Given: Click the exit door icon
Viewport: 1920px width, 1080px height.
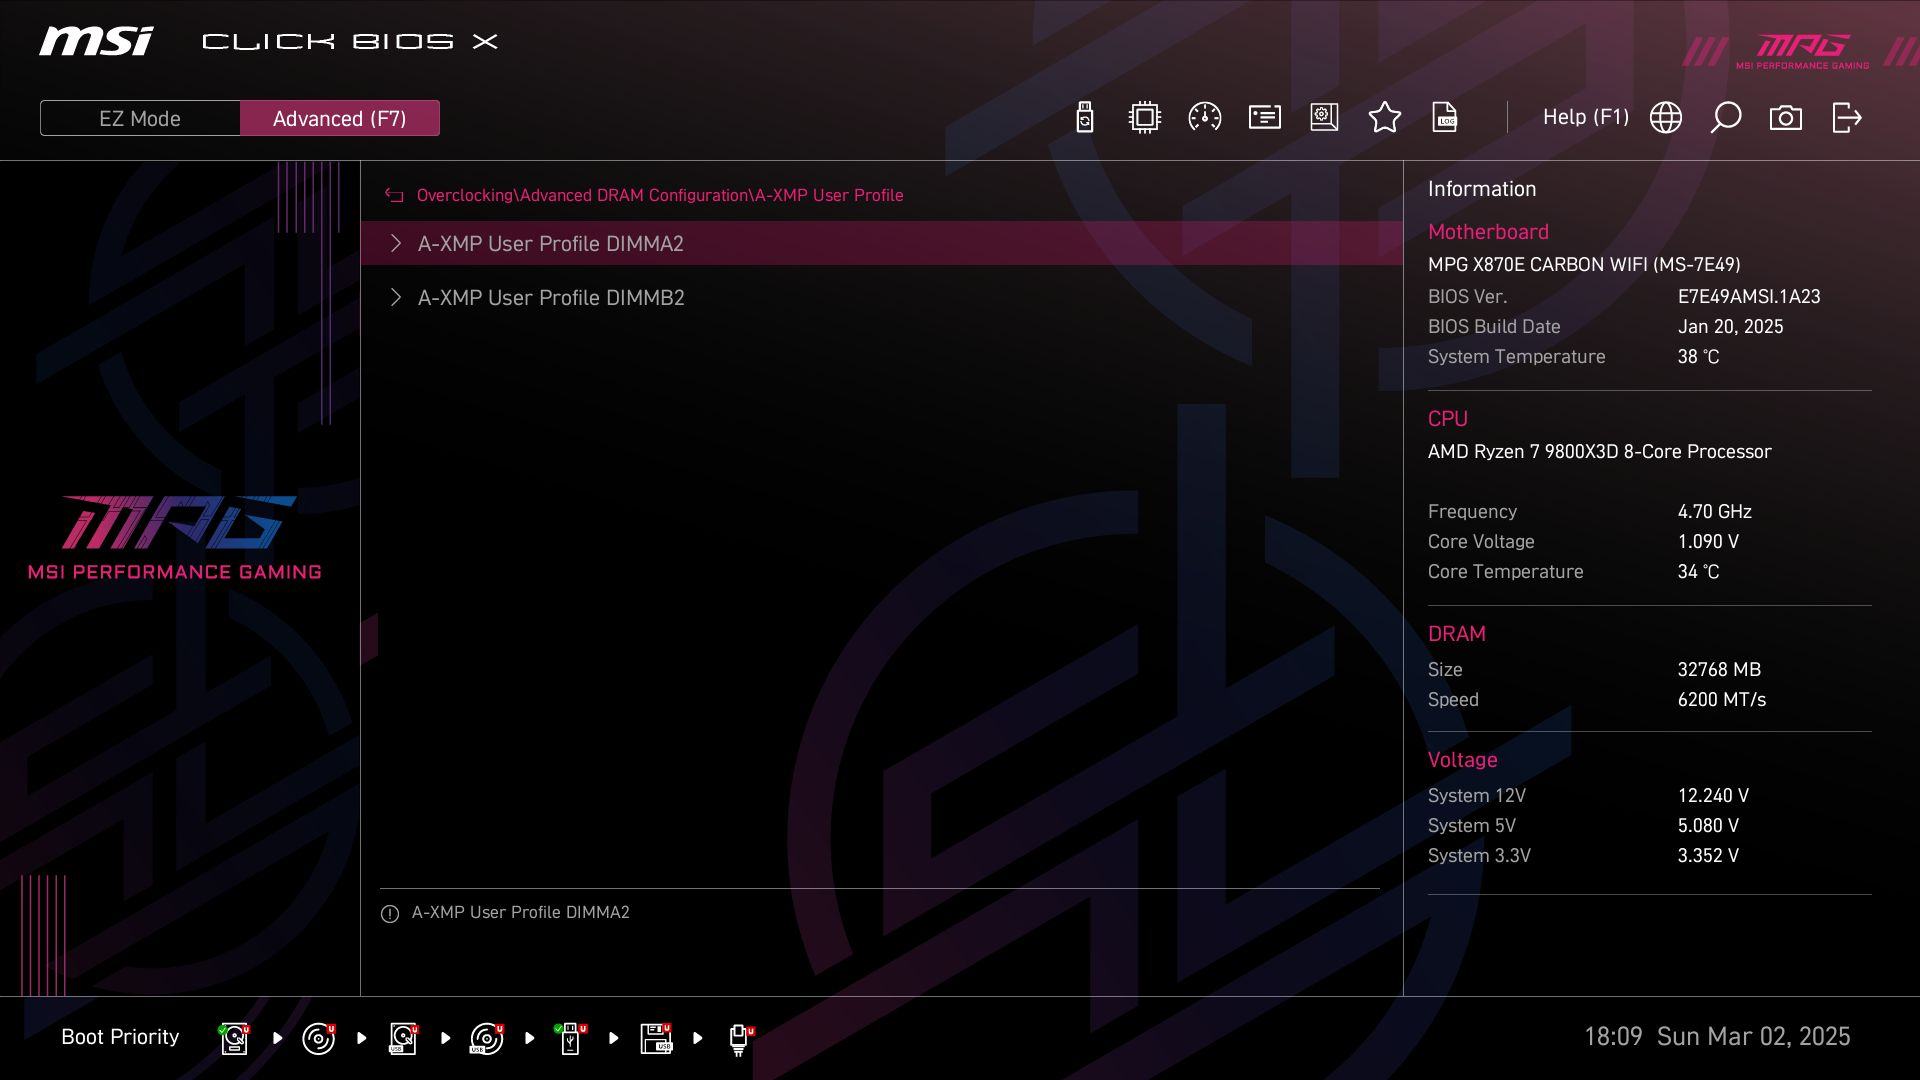Looking at the screenshot, I should (x=1846, y=118).
